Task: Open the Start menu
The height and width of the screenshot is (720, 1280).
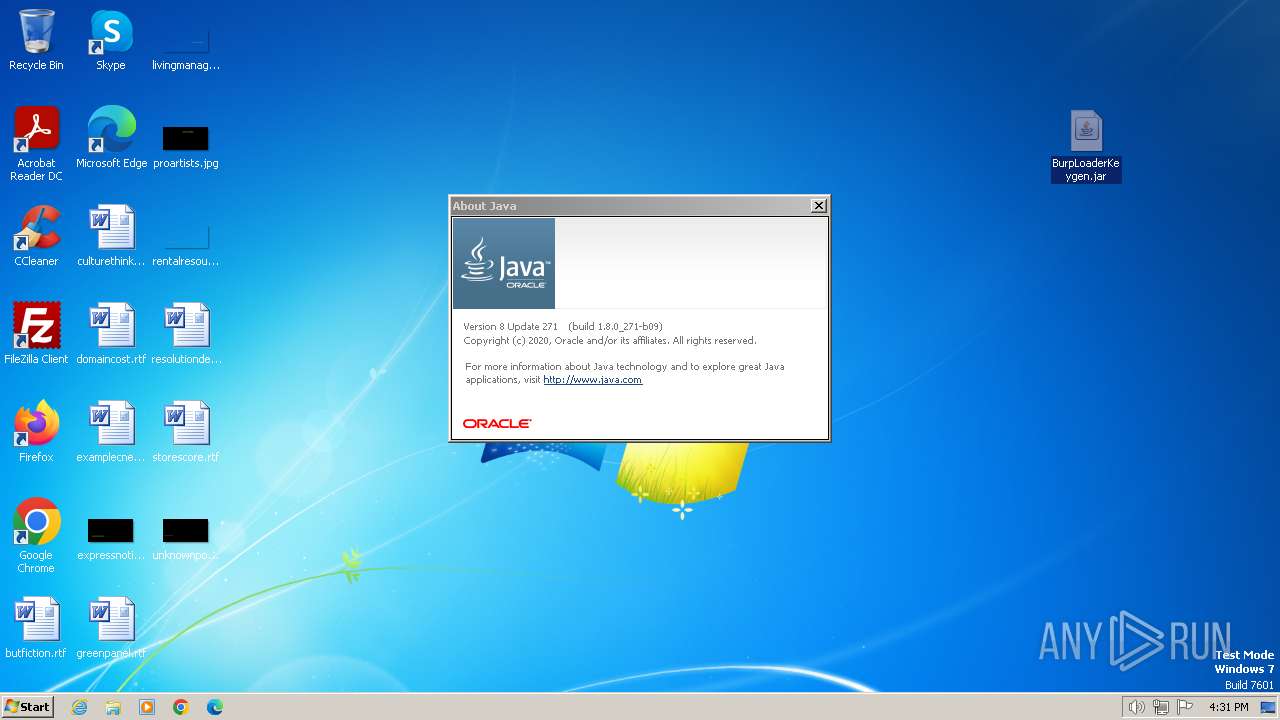Action: point(27,707)
